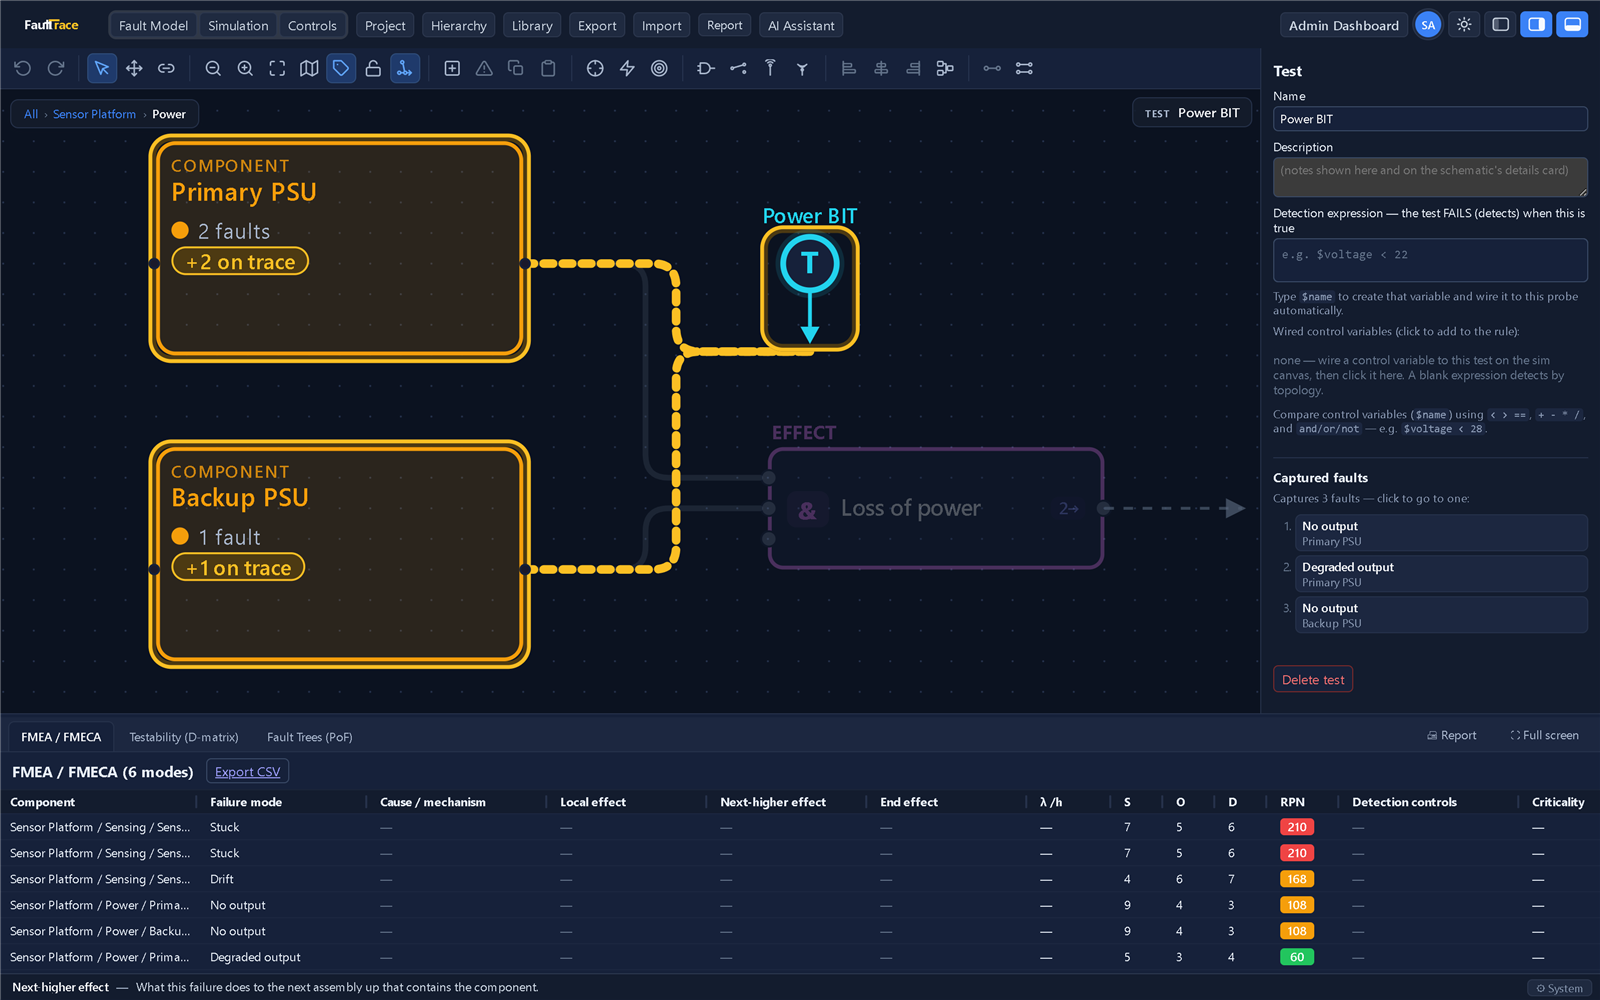Switch to Simulation mode
This screenshot has height=1000, width=1600.
[x=238, y=25]
